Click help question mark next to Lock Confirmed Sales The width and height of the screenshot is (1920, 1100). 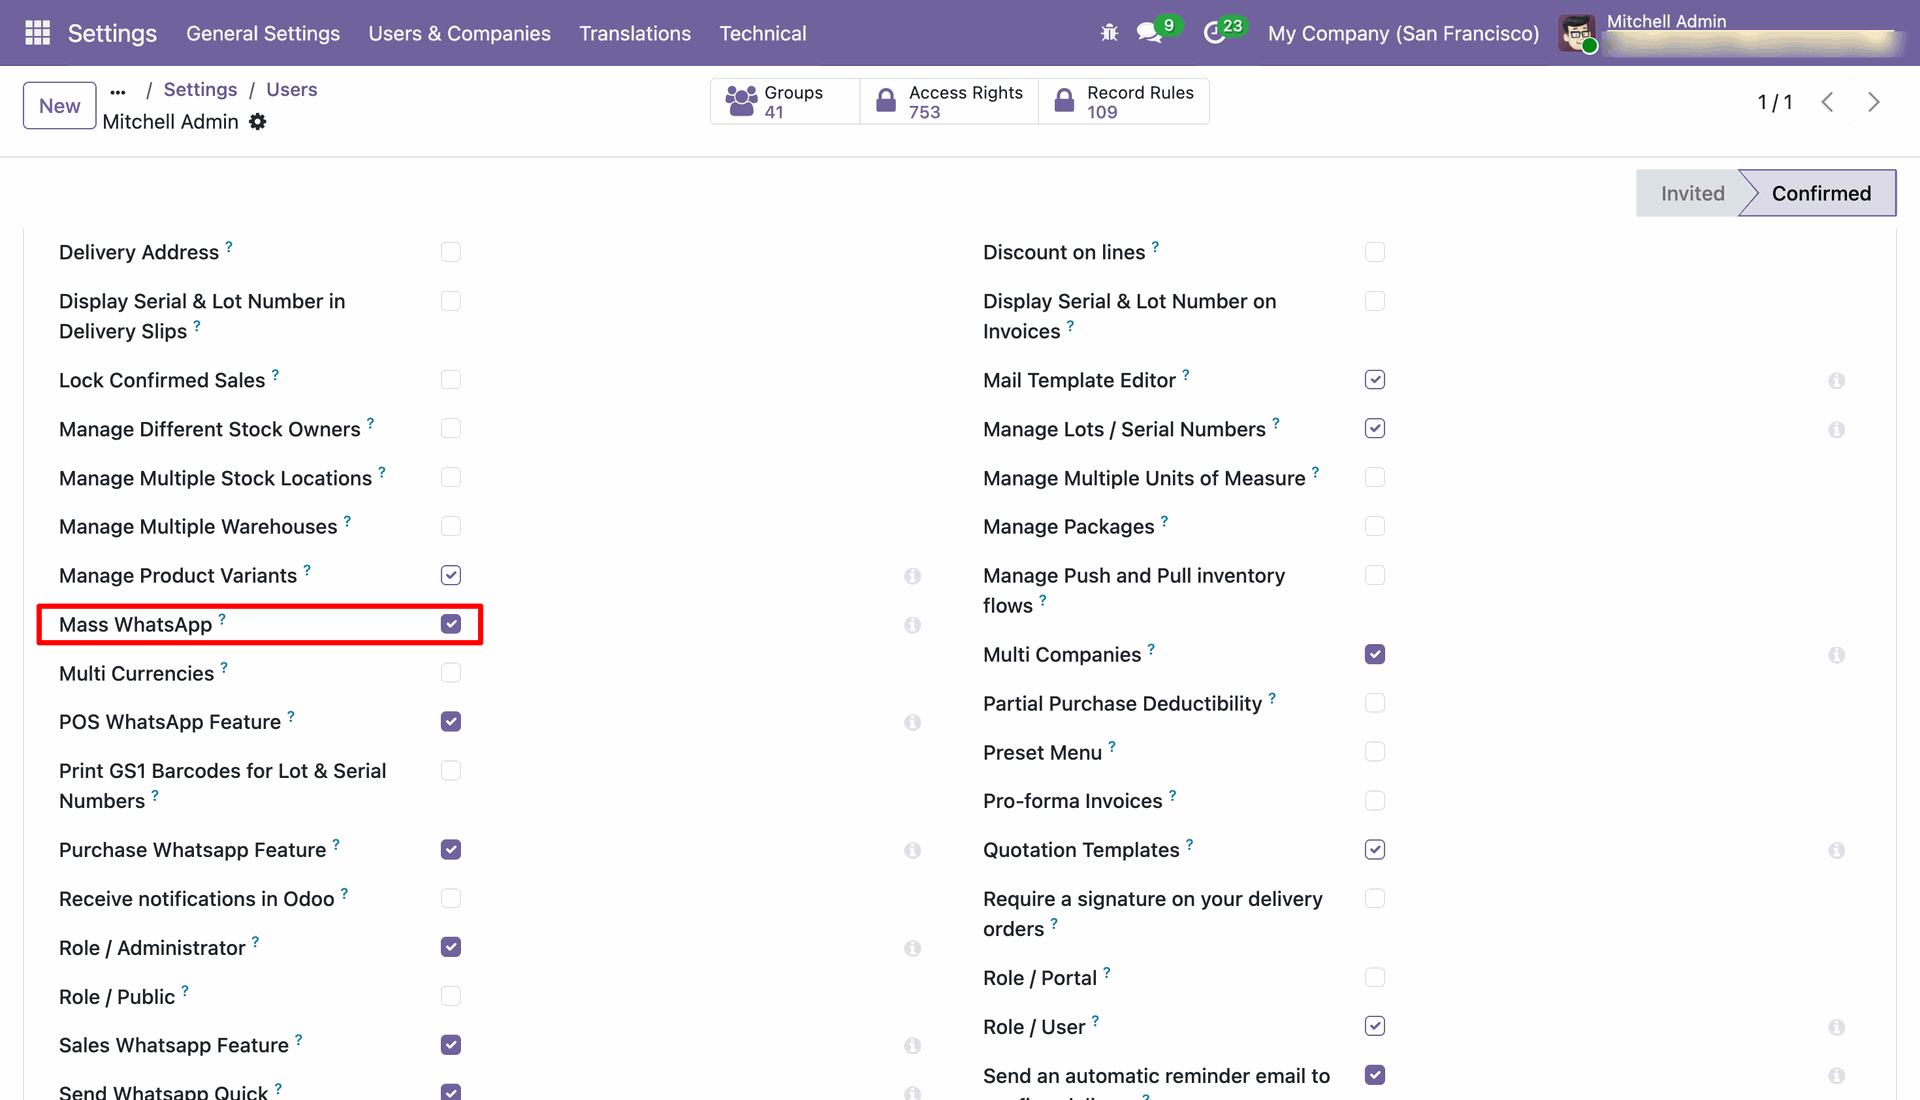tap(275, 374)
